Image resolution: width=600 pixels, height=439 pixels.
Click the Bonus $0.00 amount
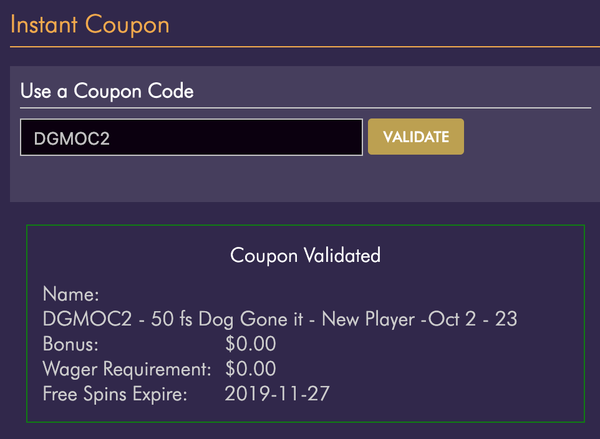point(251,344)
